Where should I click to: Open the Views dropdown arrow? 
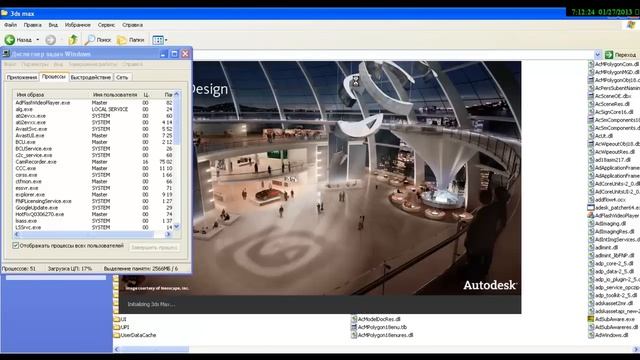pos(166,40)
